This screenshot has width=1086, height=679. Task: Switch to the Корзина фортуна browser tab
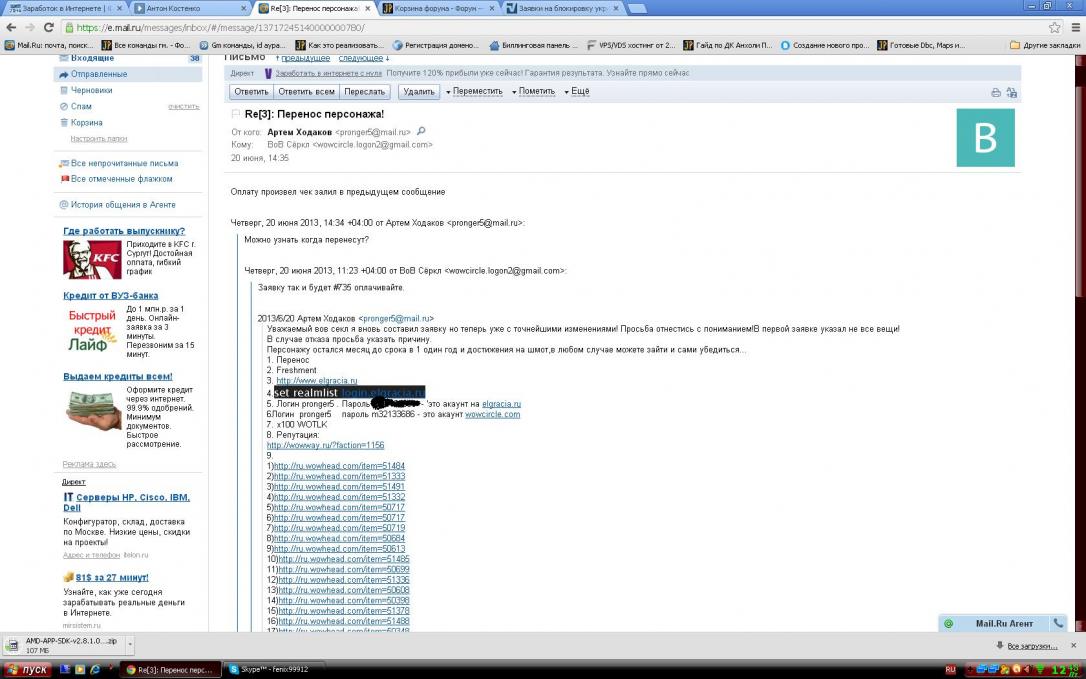[438, 8]
